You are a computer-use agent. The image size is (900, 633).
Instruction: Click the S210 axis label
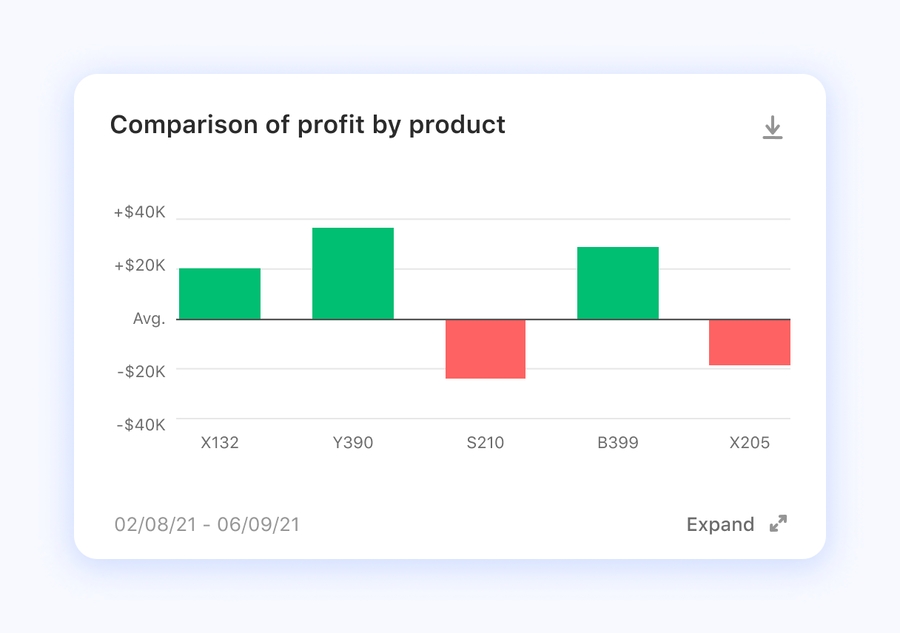coord(485,442)
